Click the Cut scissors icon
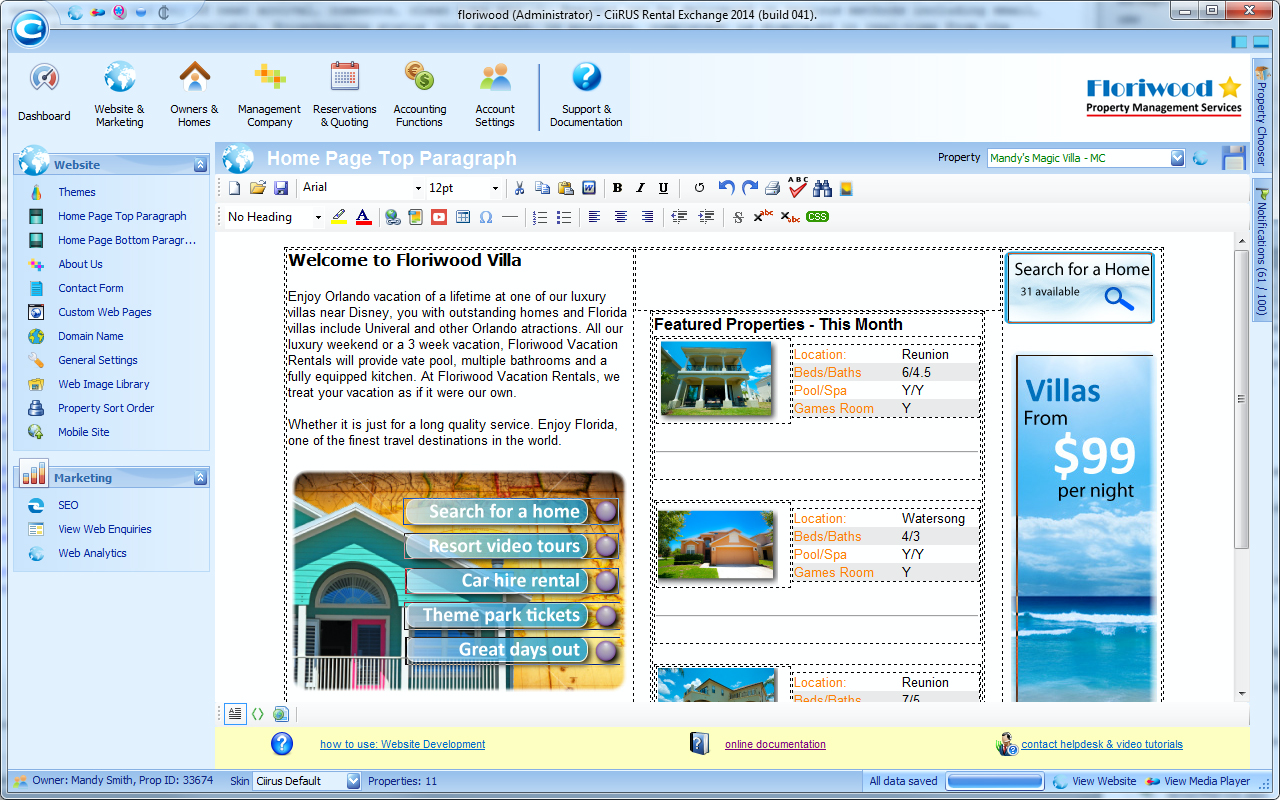1280x800 pixels. (519, 188)
